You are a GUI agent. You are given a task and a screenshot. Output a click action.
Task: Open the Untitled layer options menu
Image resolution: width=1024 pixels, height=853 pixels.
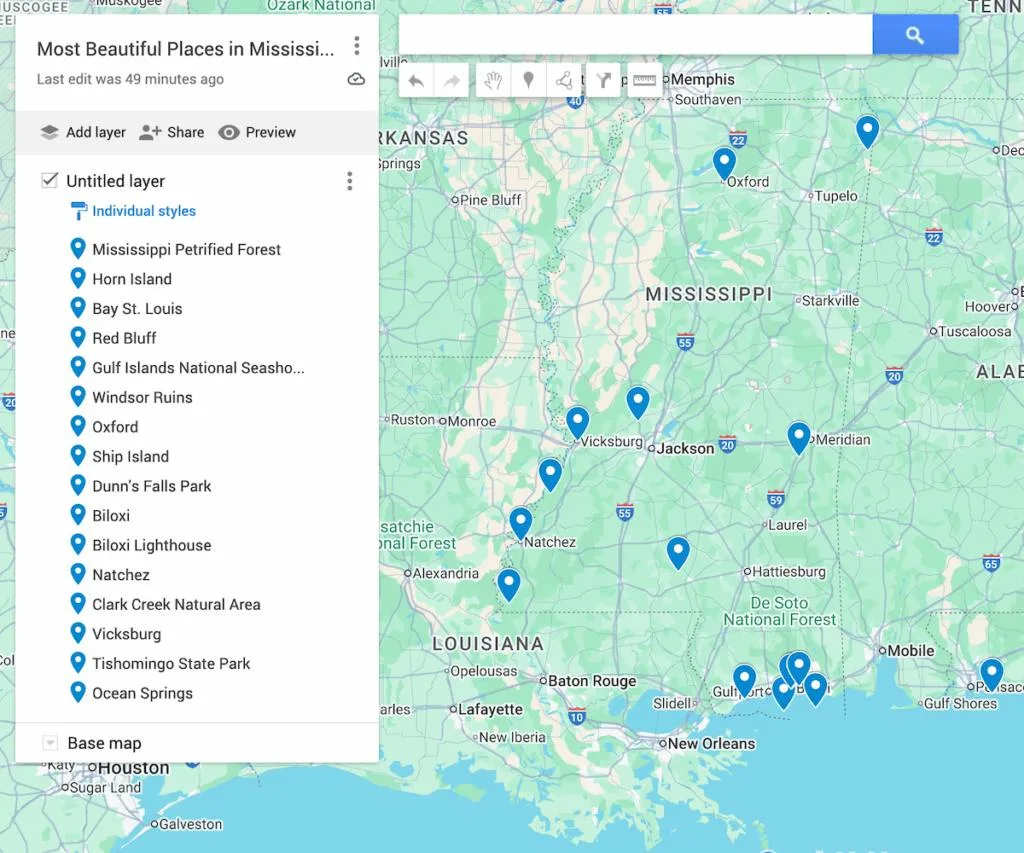[350, 181]
